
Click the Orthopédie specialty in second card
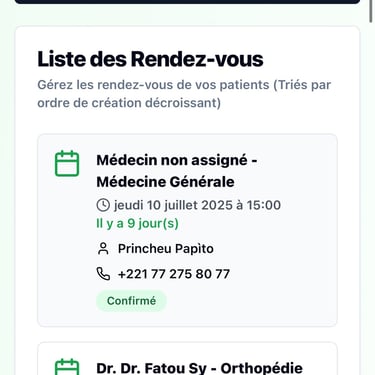coord(262,368)
